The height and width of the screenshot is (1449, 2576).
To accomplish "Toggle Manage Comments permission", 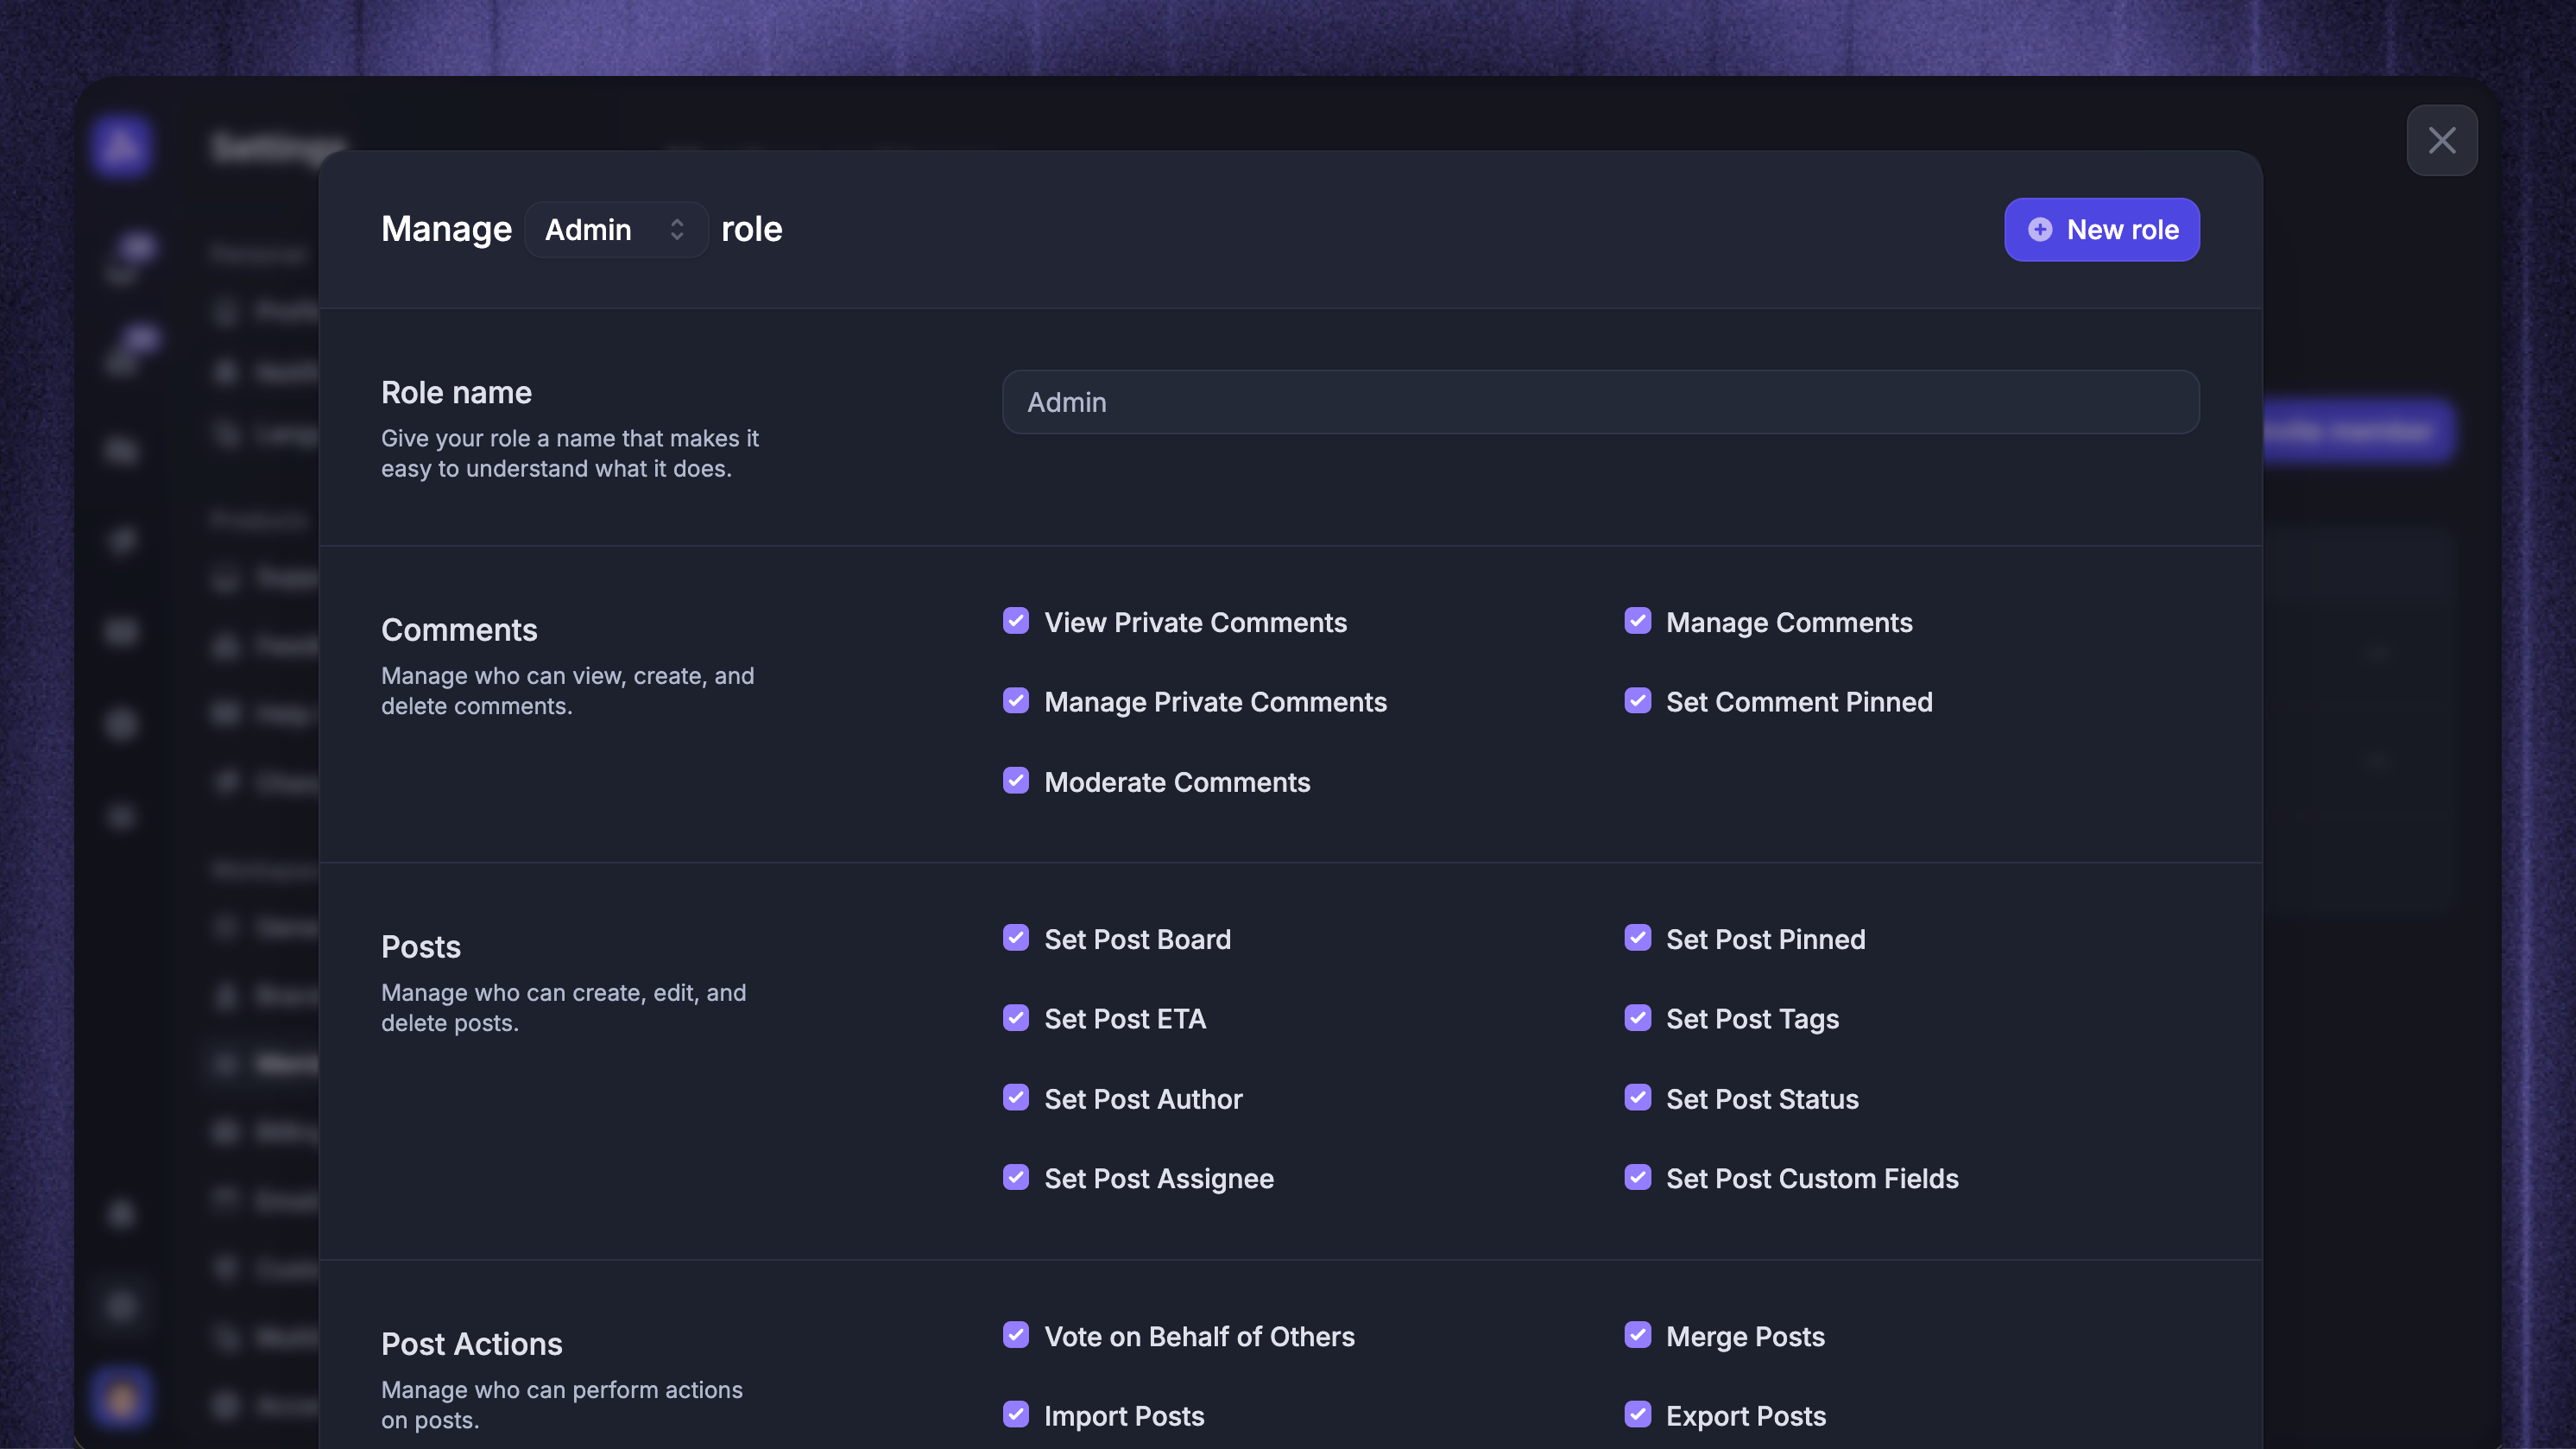I will pyautogui.click(x=1637, y=621).
